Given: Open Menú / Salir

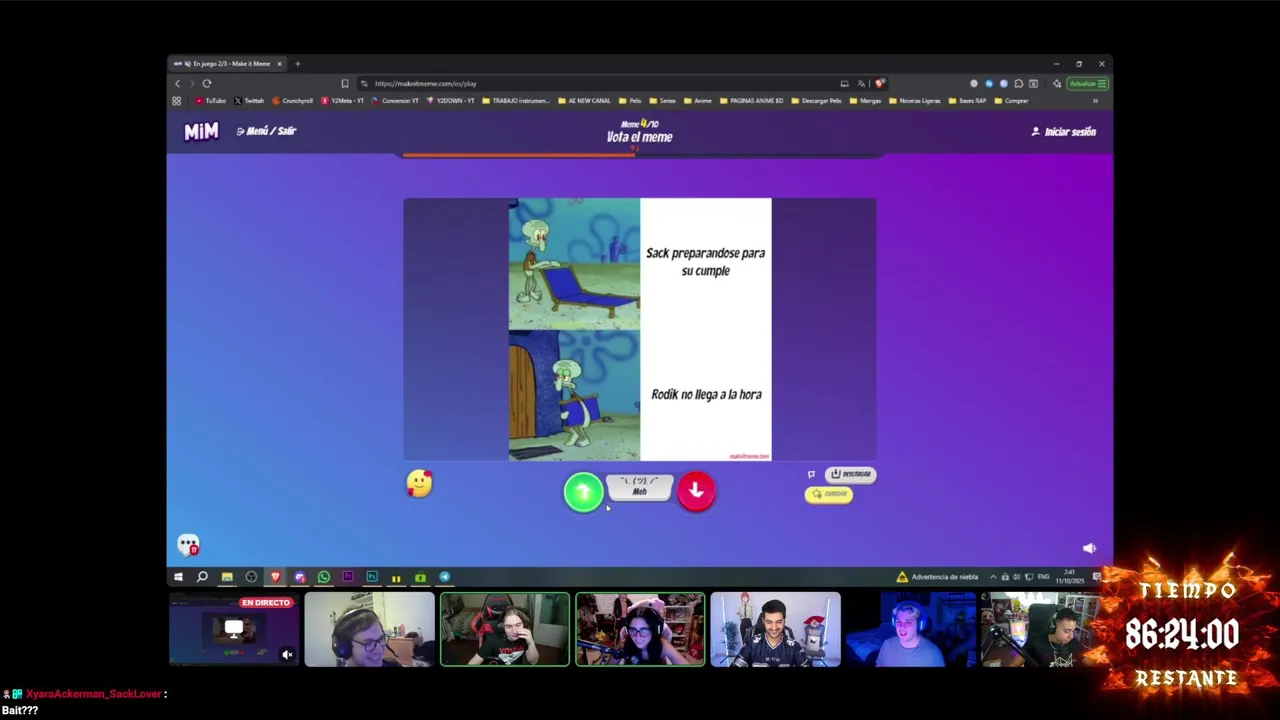Looking at the screenshot, I should click(266, 131).
